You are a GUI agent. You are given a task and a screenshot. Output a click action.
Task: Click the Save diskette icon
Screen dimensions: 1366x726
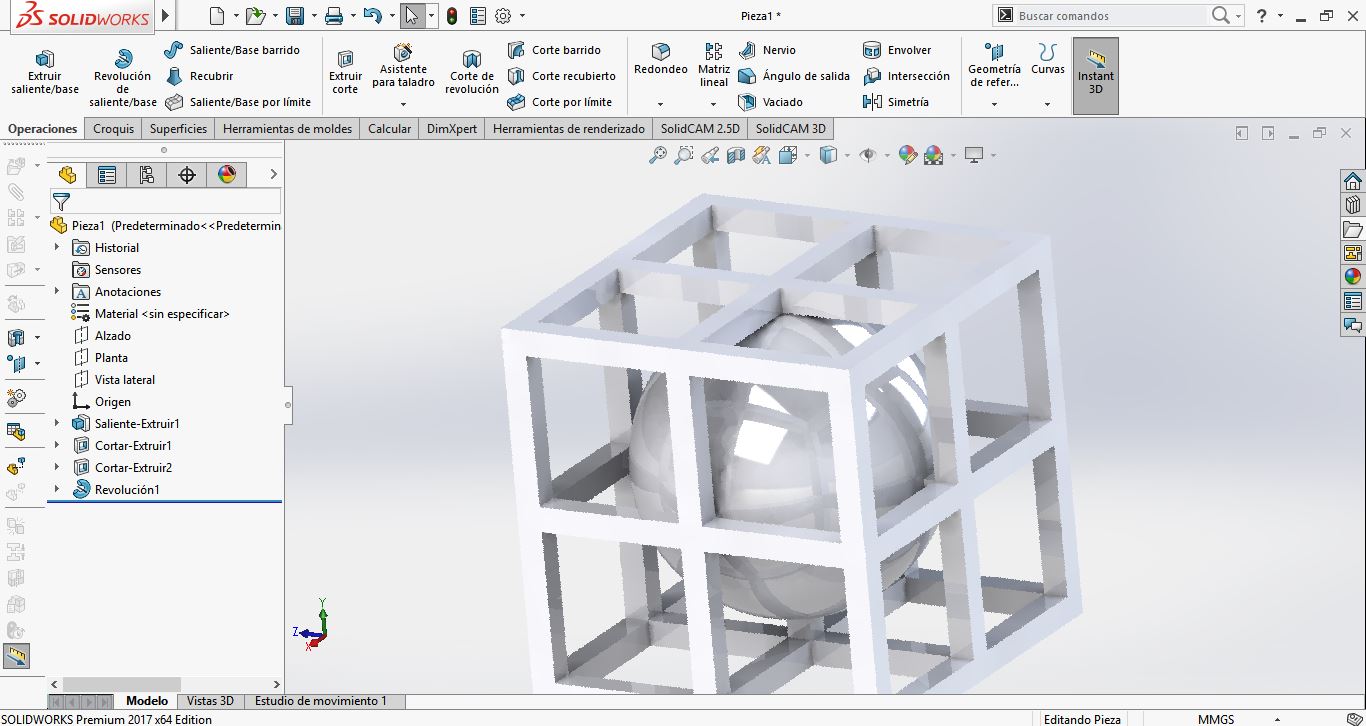(295, 16)
